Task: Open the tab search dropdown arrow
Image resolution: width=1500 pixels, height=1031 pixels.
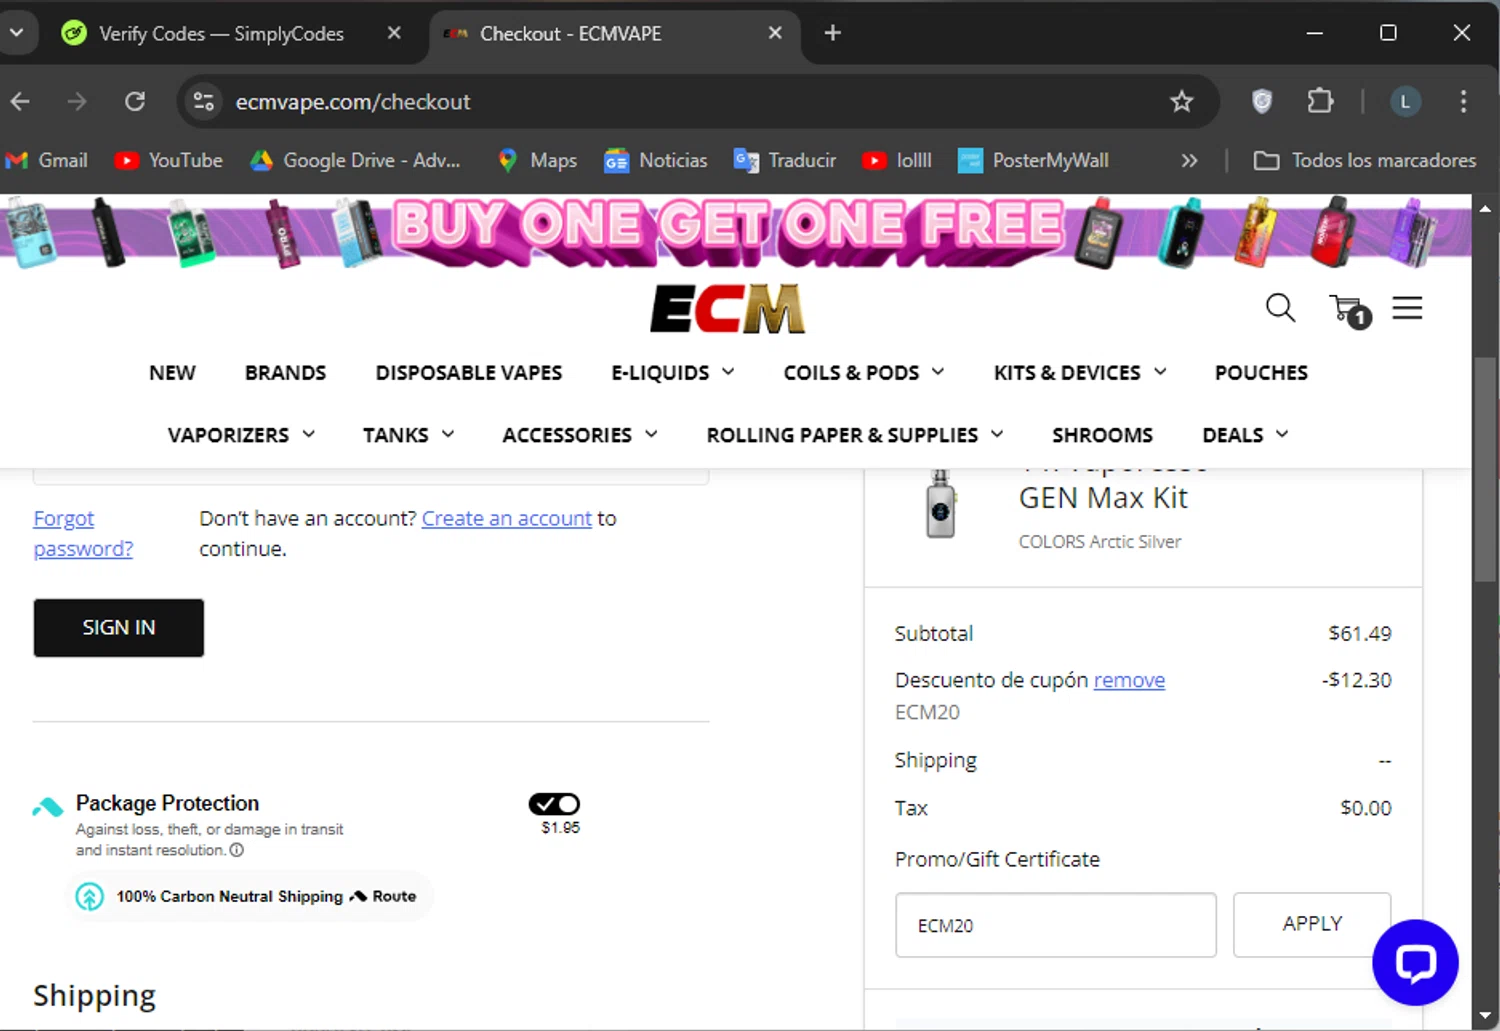Action: point(17,33)
